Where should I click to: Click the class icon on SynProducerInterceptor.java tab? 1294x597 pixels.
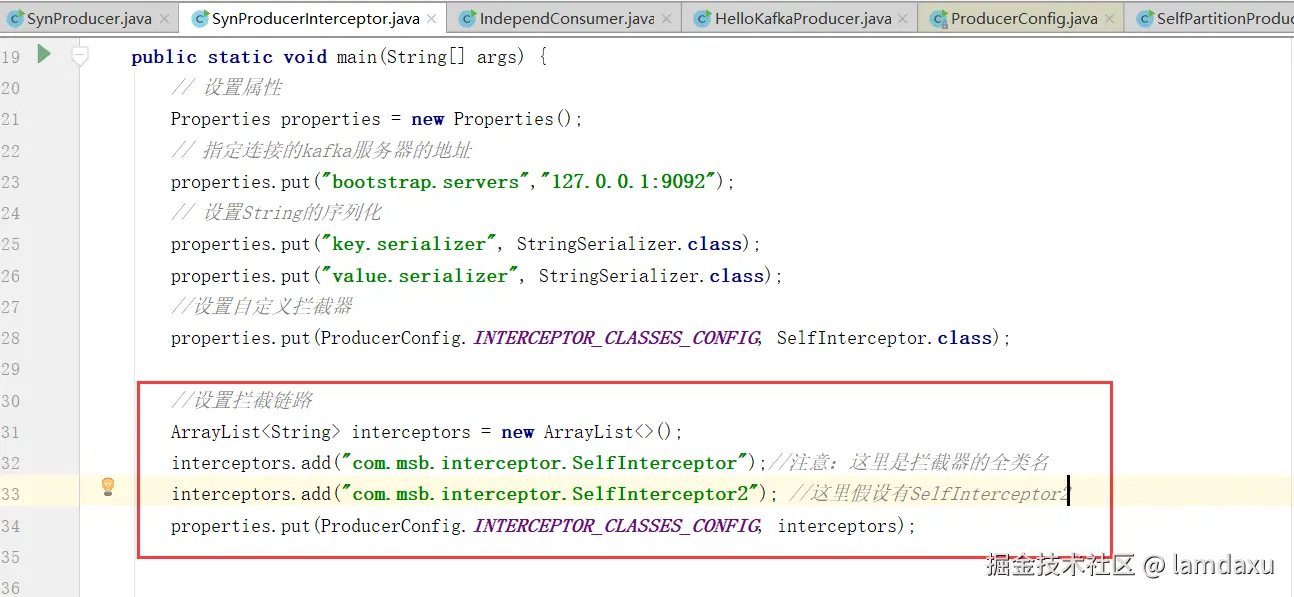(200, 19)
